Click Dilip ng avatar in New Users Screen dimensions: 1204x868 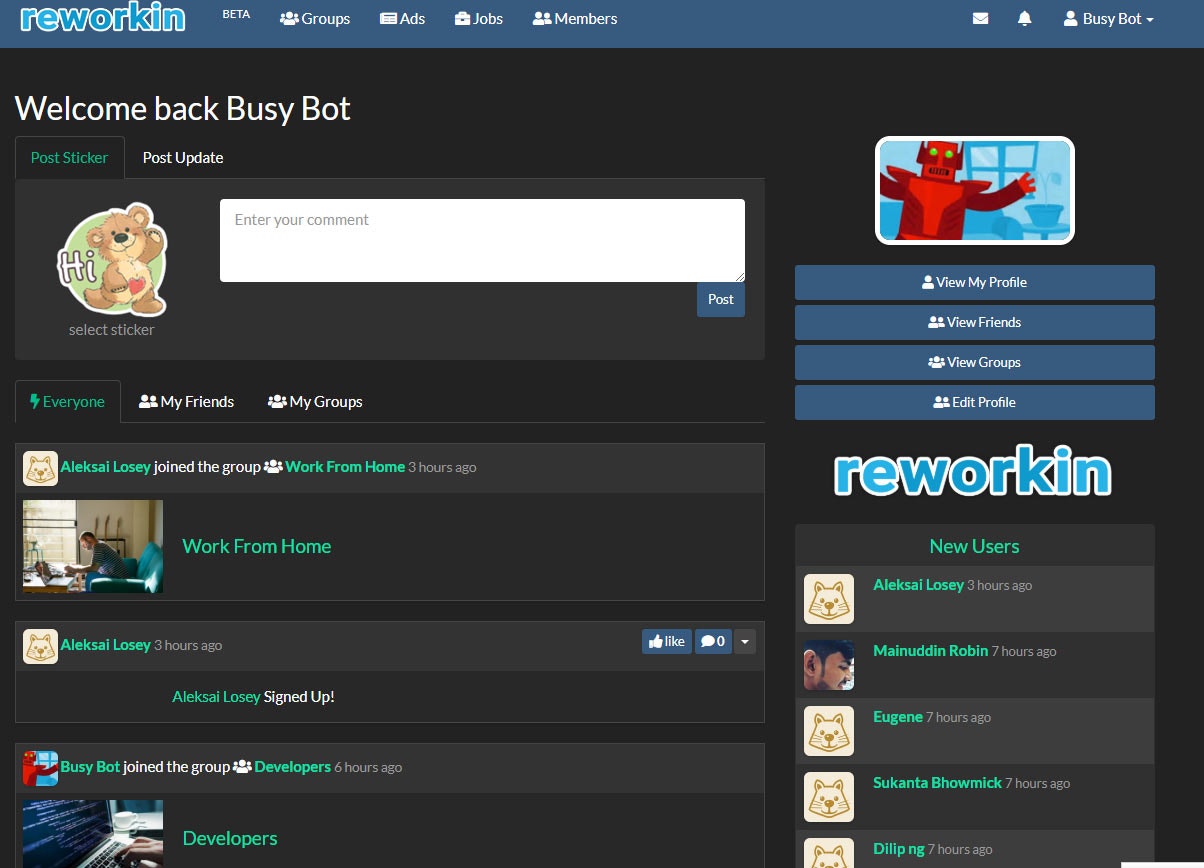(x=829, y=853)
